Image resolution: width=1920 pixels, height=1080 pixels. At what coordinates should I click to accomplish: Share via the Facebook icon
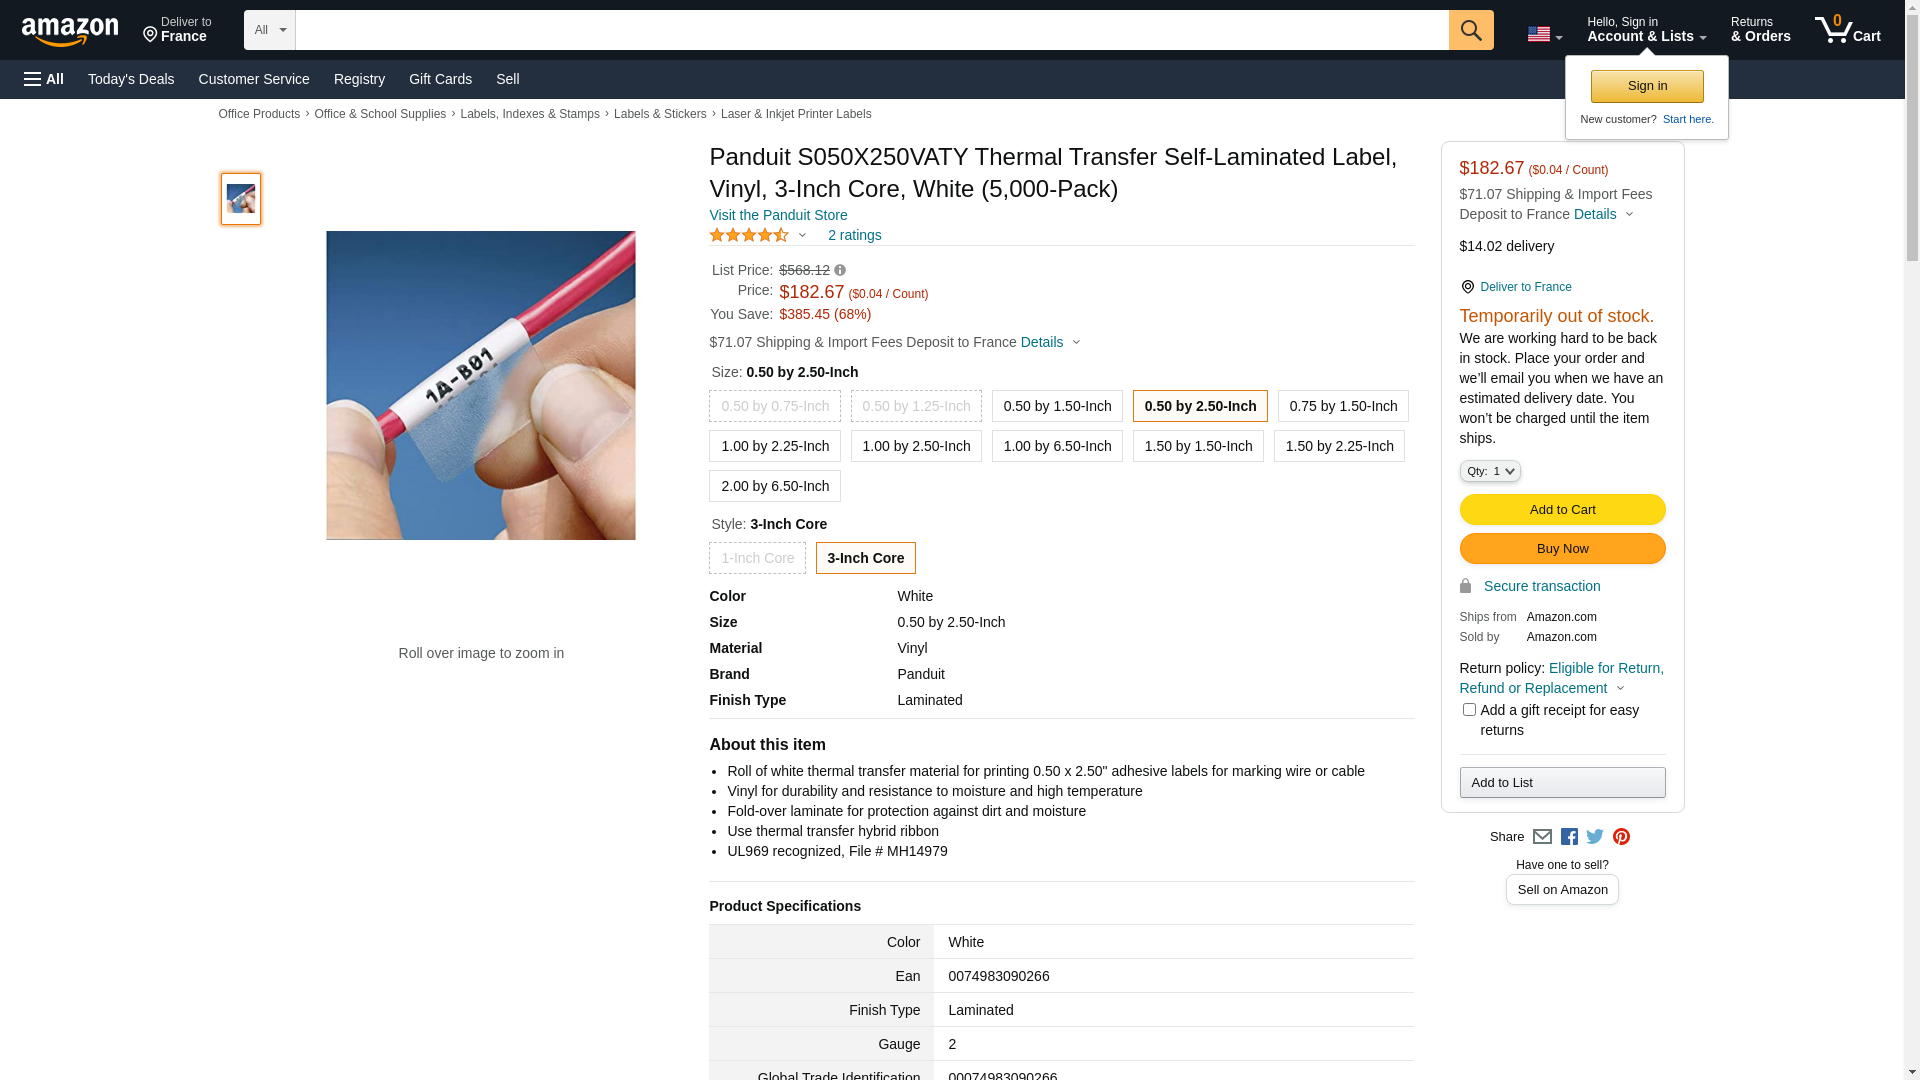point(1569,837)
